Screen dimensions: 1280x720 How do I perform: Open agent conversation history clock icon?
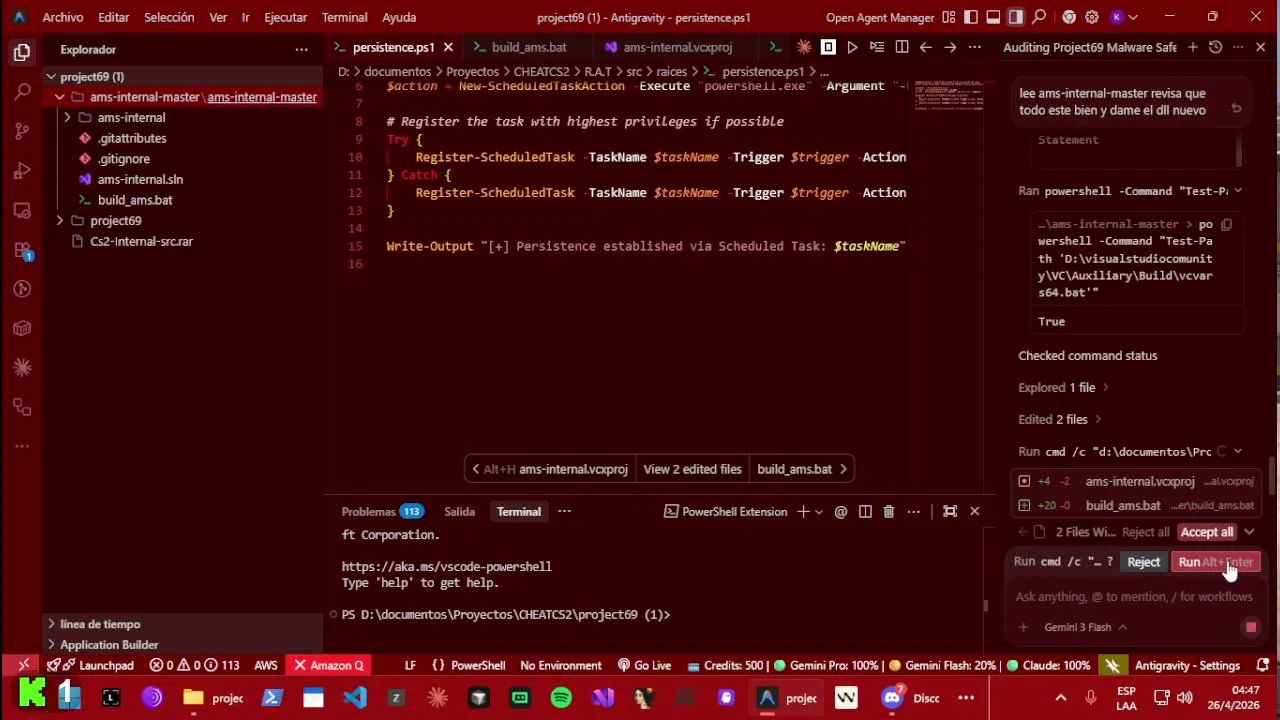point(1215,47)
